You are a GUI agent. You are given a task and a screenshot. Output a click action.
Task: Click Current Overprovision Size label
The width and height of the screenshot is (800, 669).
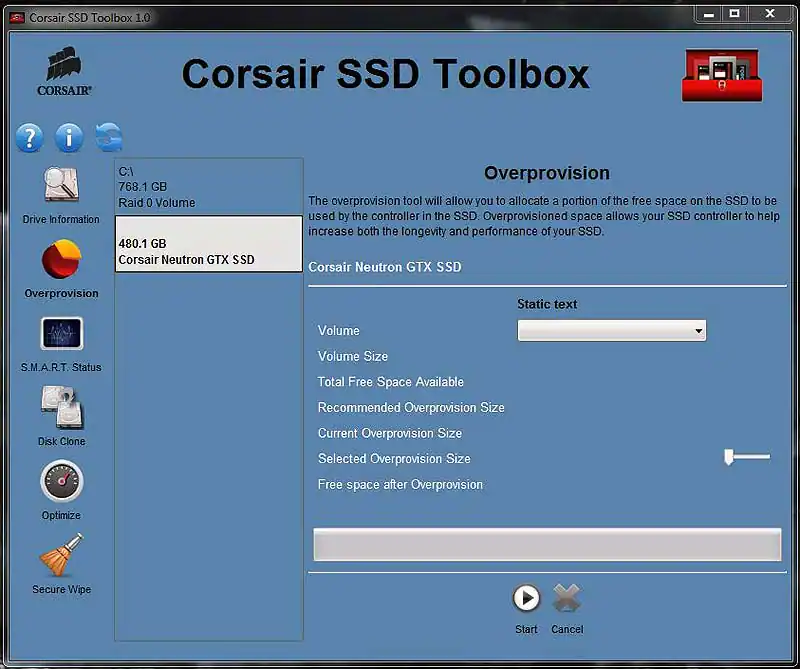pyautogui.click(x=390, y=433)
